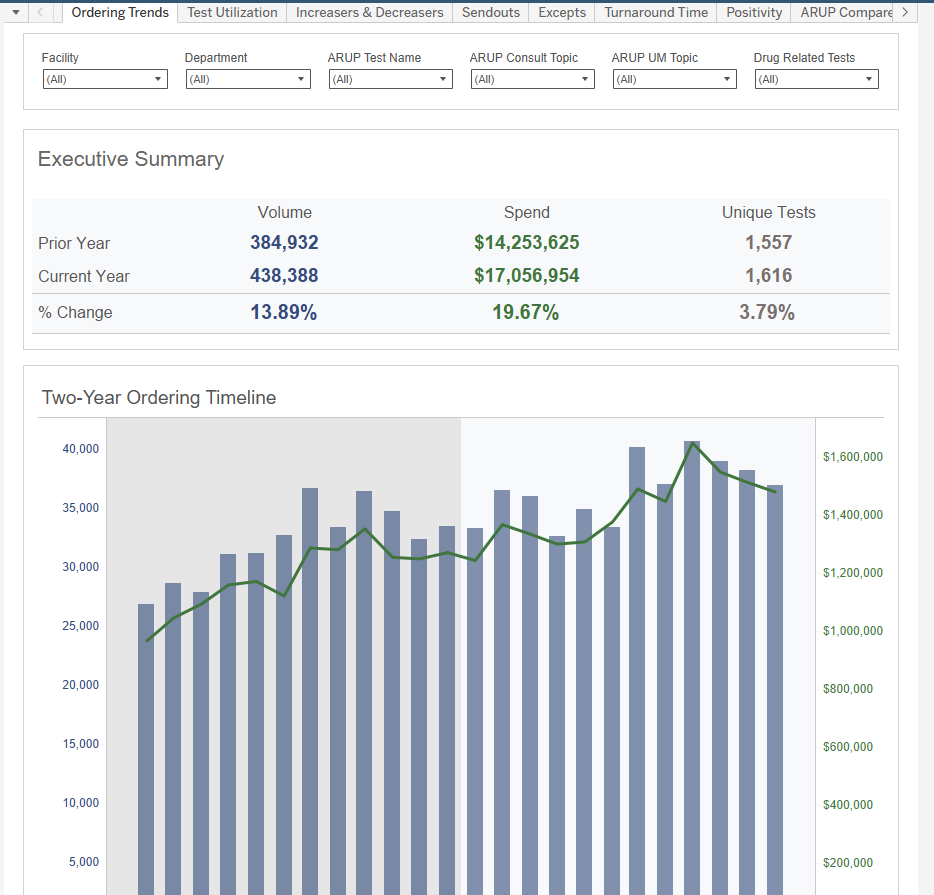This screenshot has width=934, height=895.
Task: Go to the Sendouts tab
Action: [490, 12]
